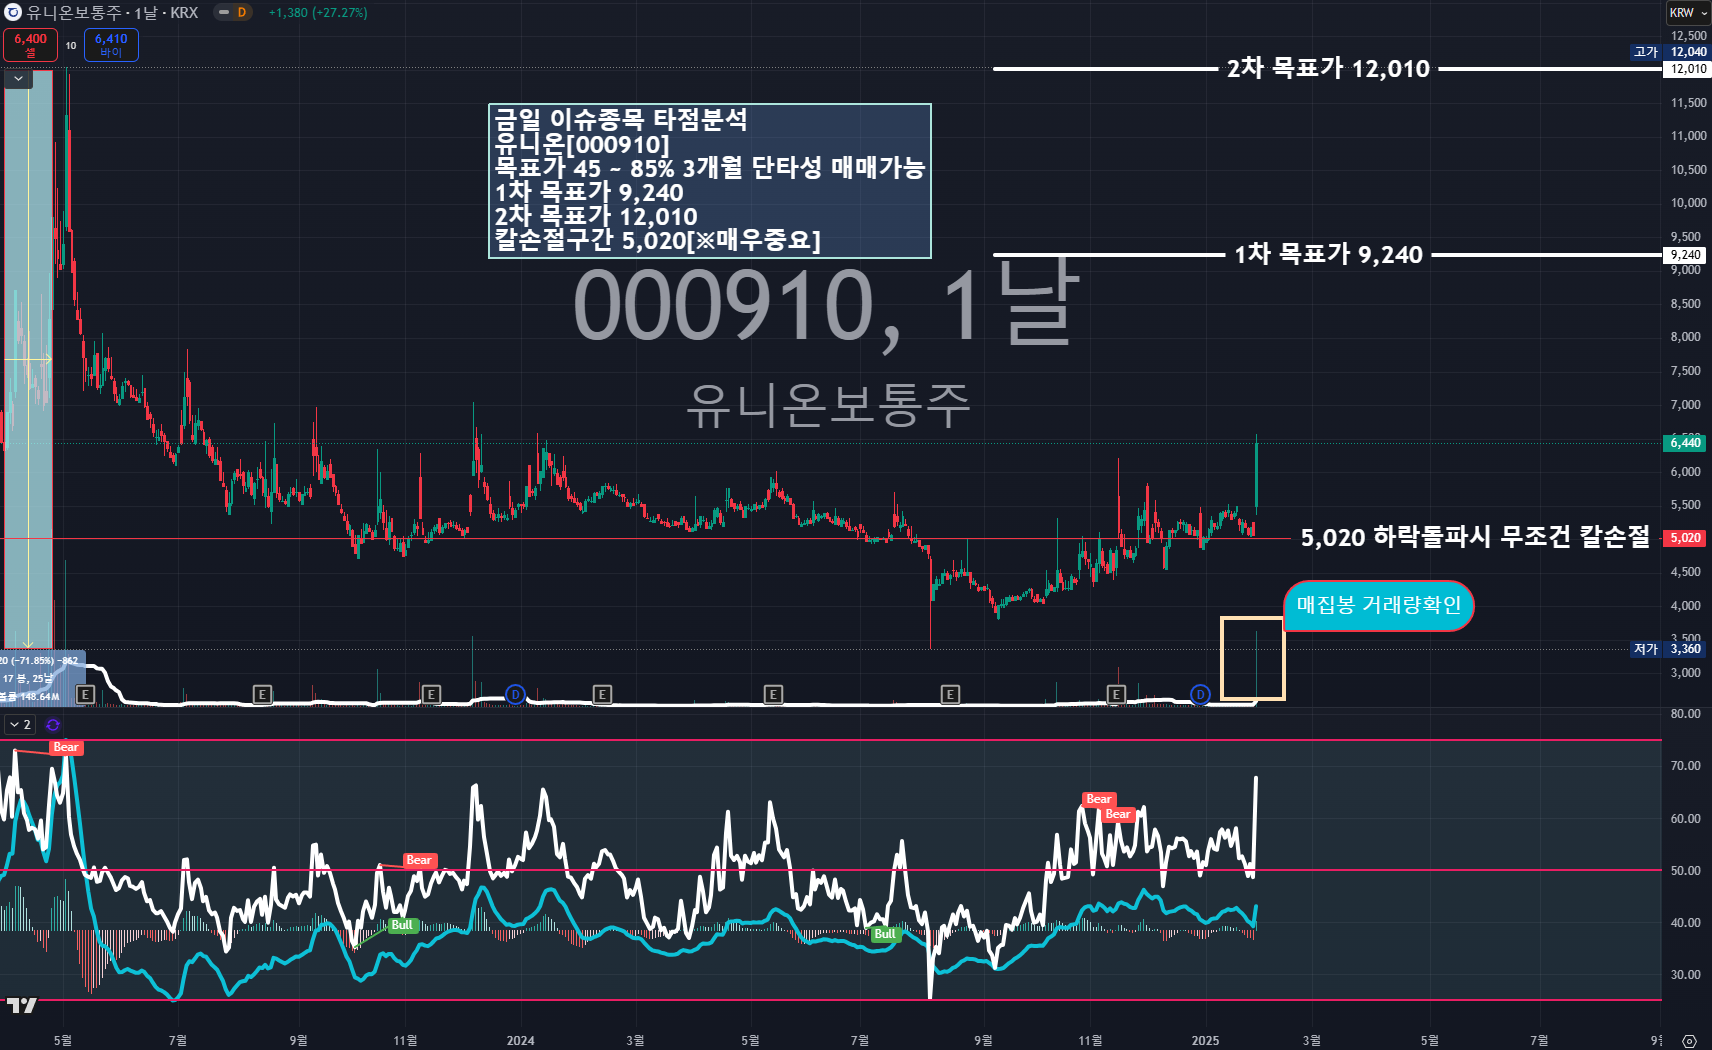Click the 9,240 price axis label
The height and width of the screenshot is (1050, 1712).
click(1686, 255)
